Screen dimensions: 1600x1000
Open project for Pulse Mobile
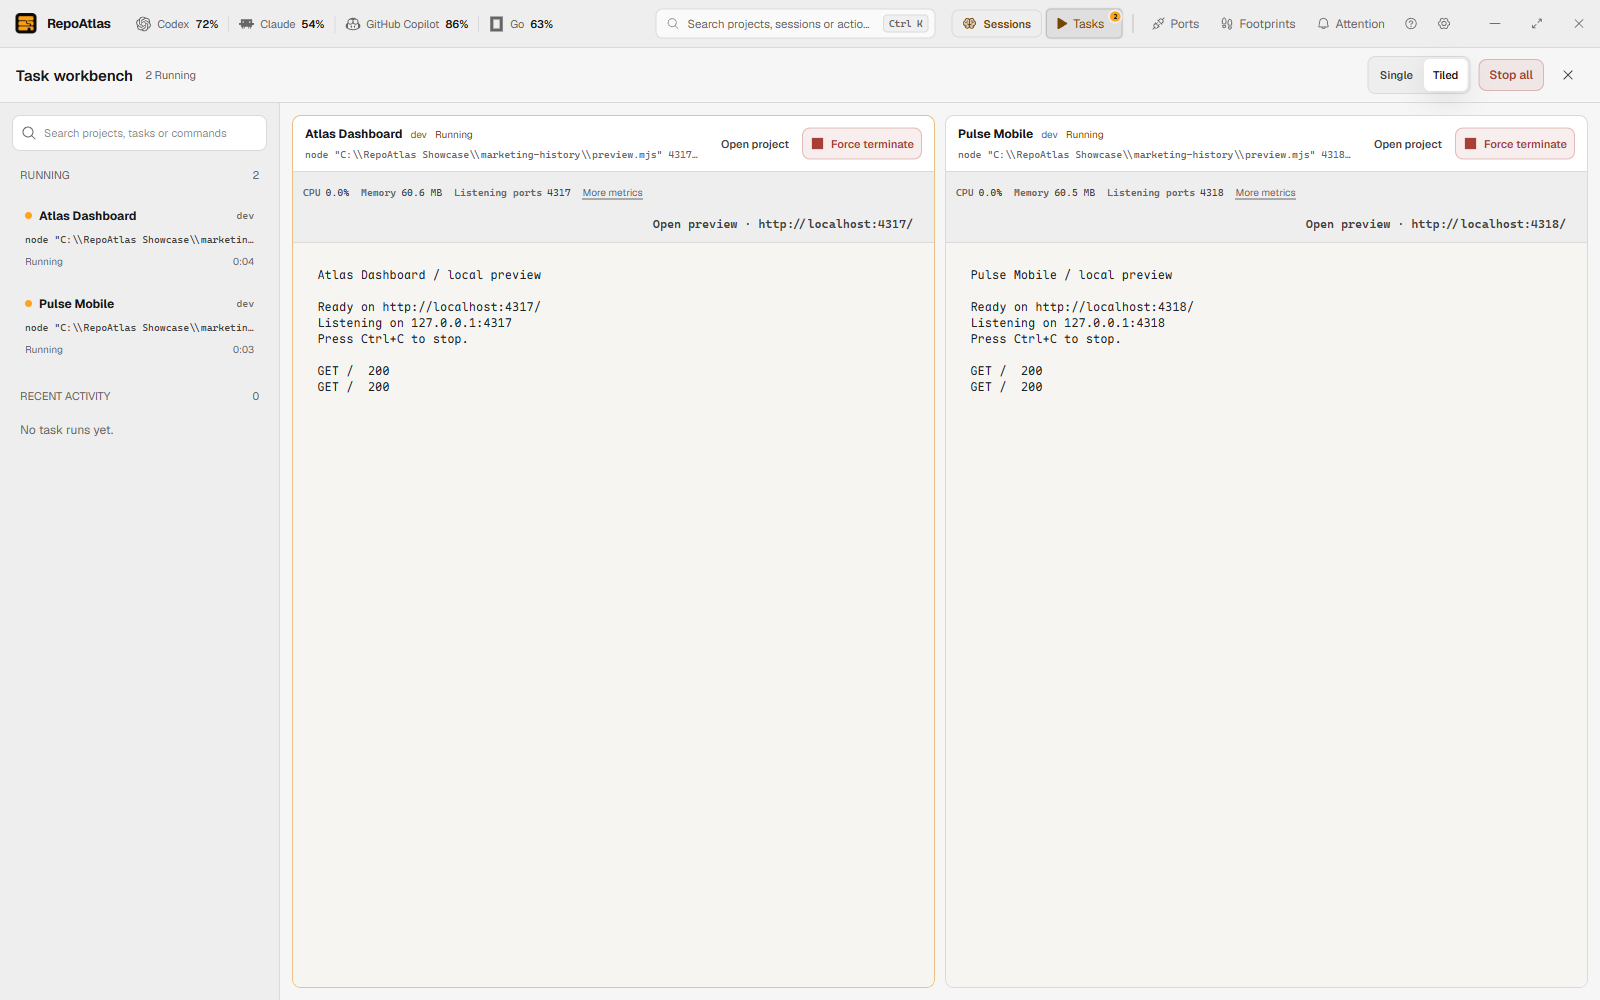pos(1408,144)
